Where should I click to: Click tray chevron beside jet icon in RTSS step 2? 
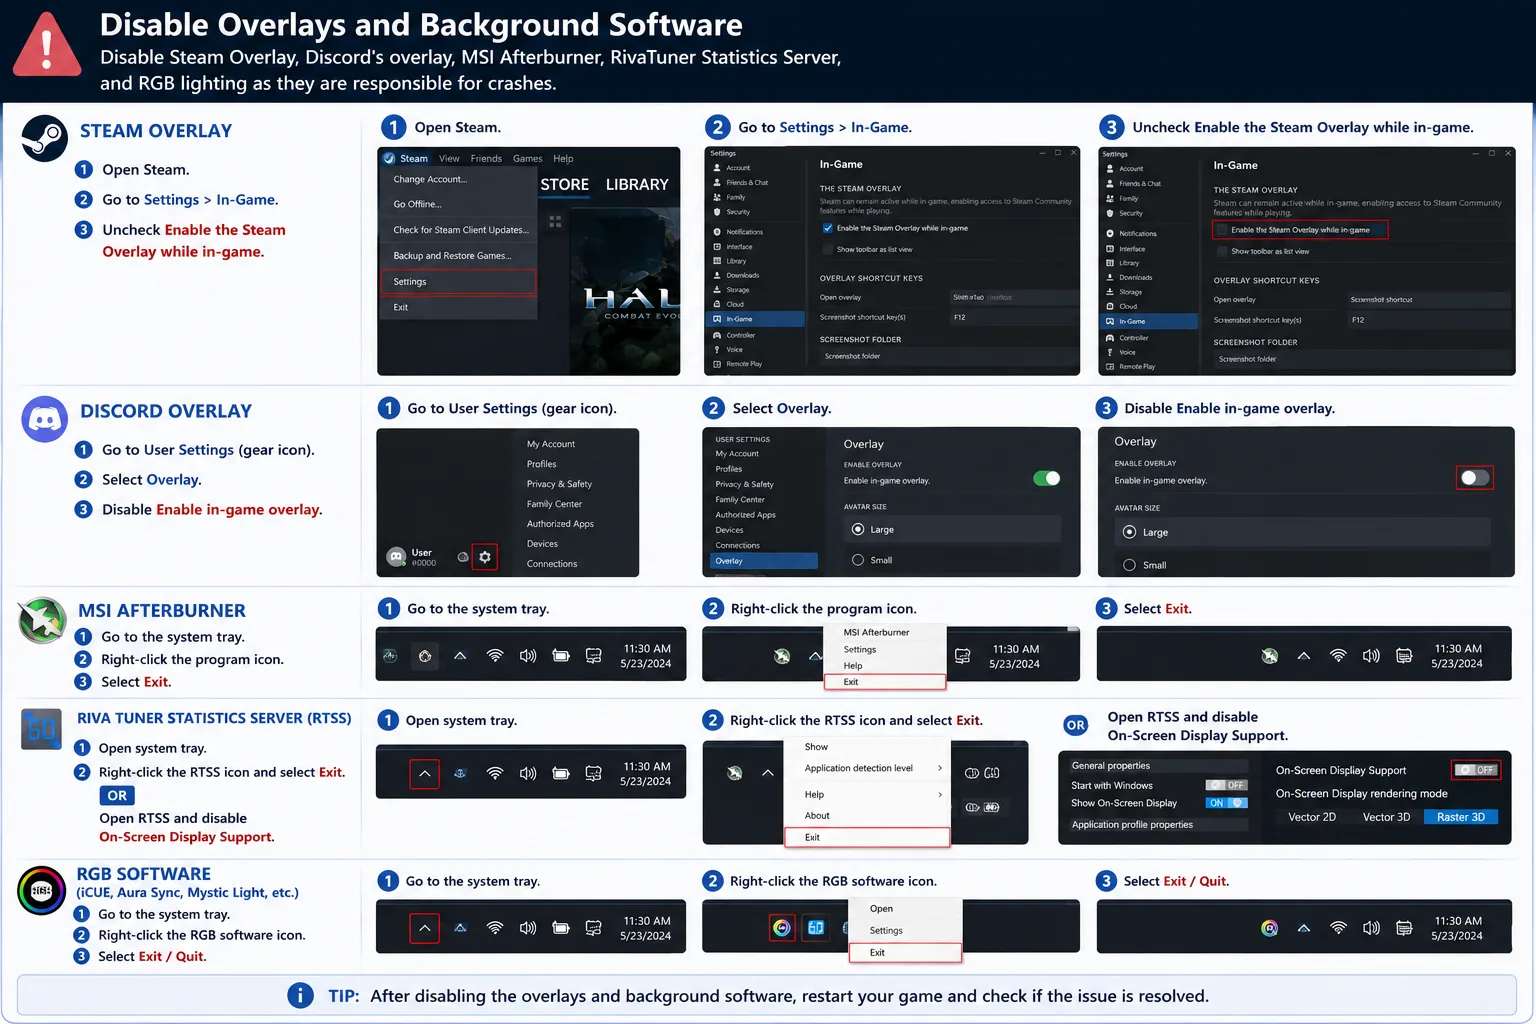click(x=768, y=773)
